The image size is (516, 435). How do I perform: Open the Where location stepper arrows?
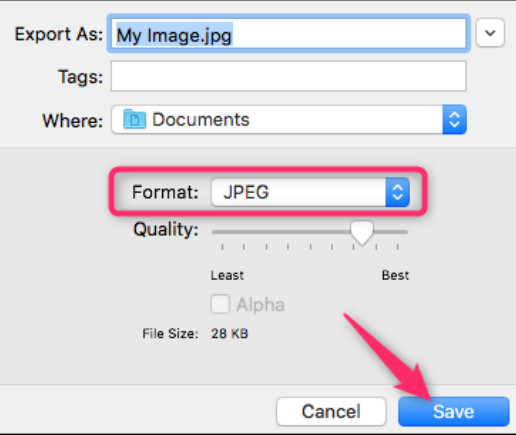click(x=454, y=119)
